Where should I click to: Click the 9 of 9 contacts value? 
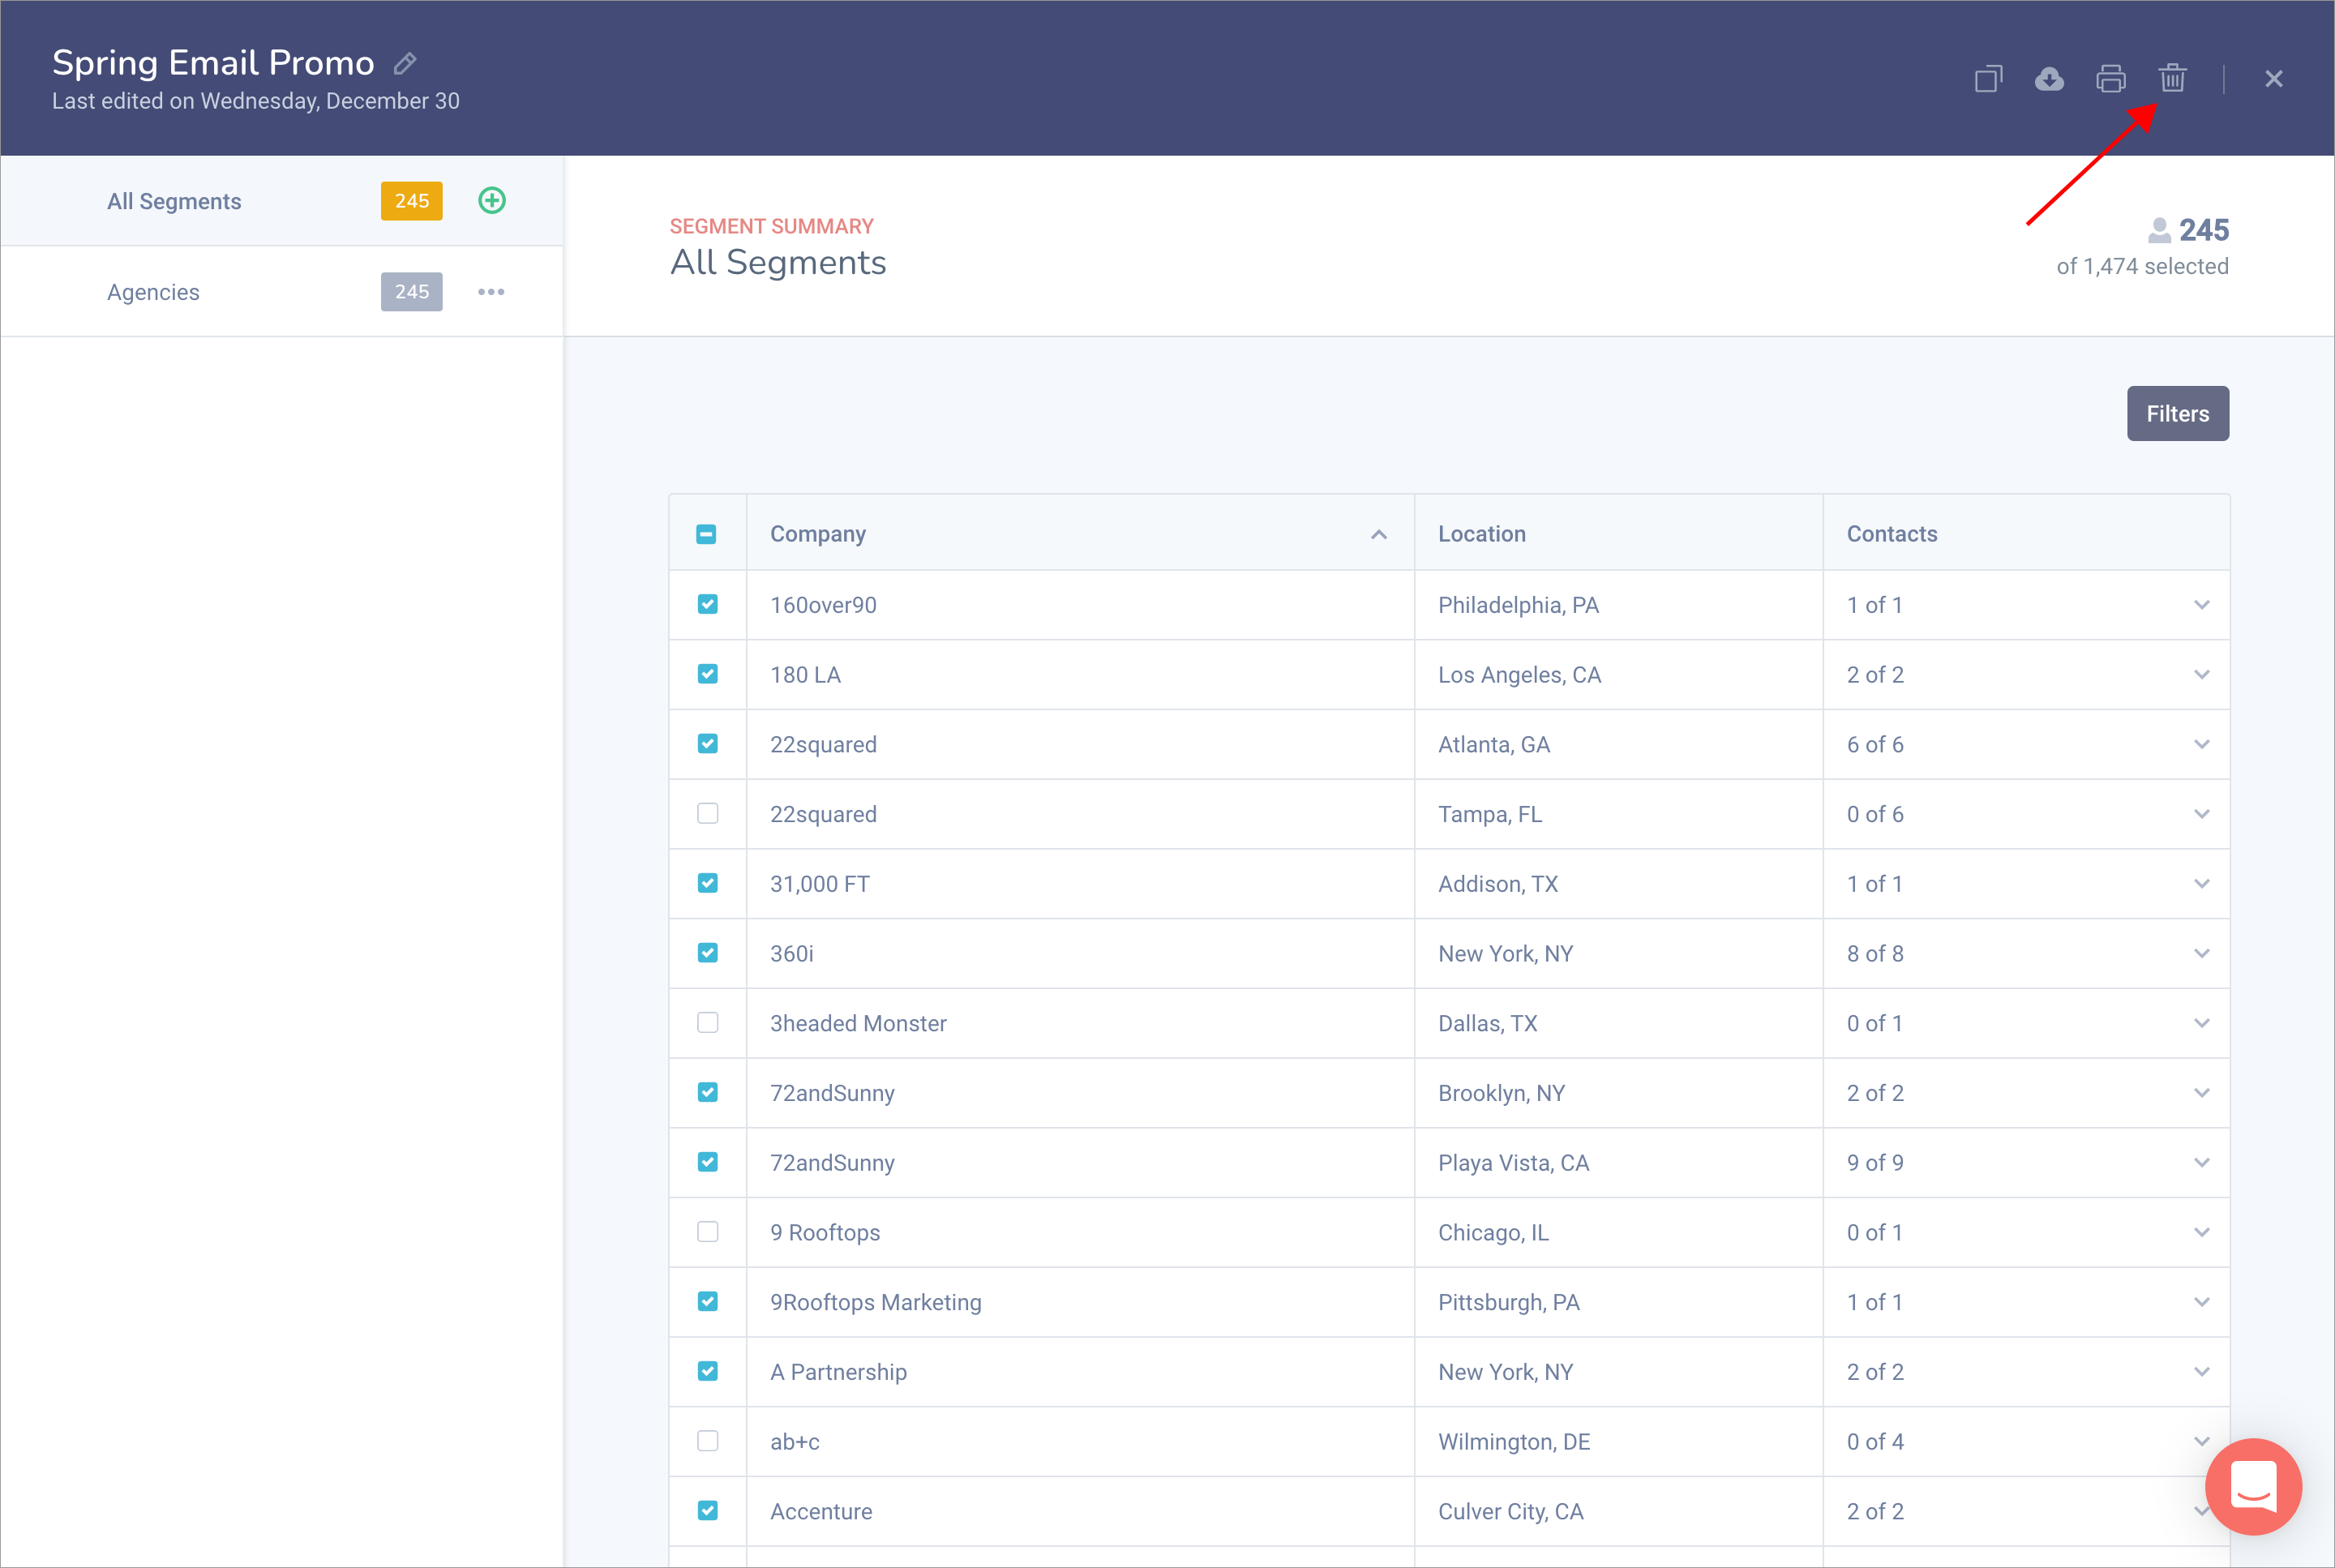pyautogui.click(x=1875, y=1163)
